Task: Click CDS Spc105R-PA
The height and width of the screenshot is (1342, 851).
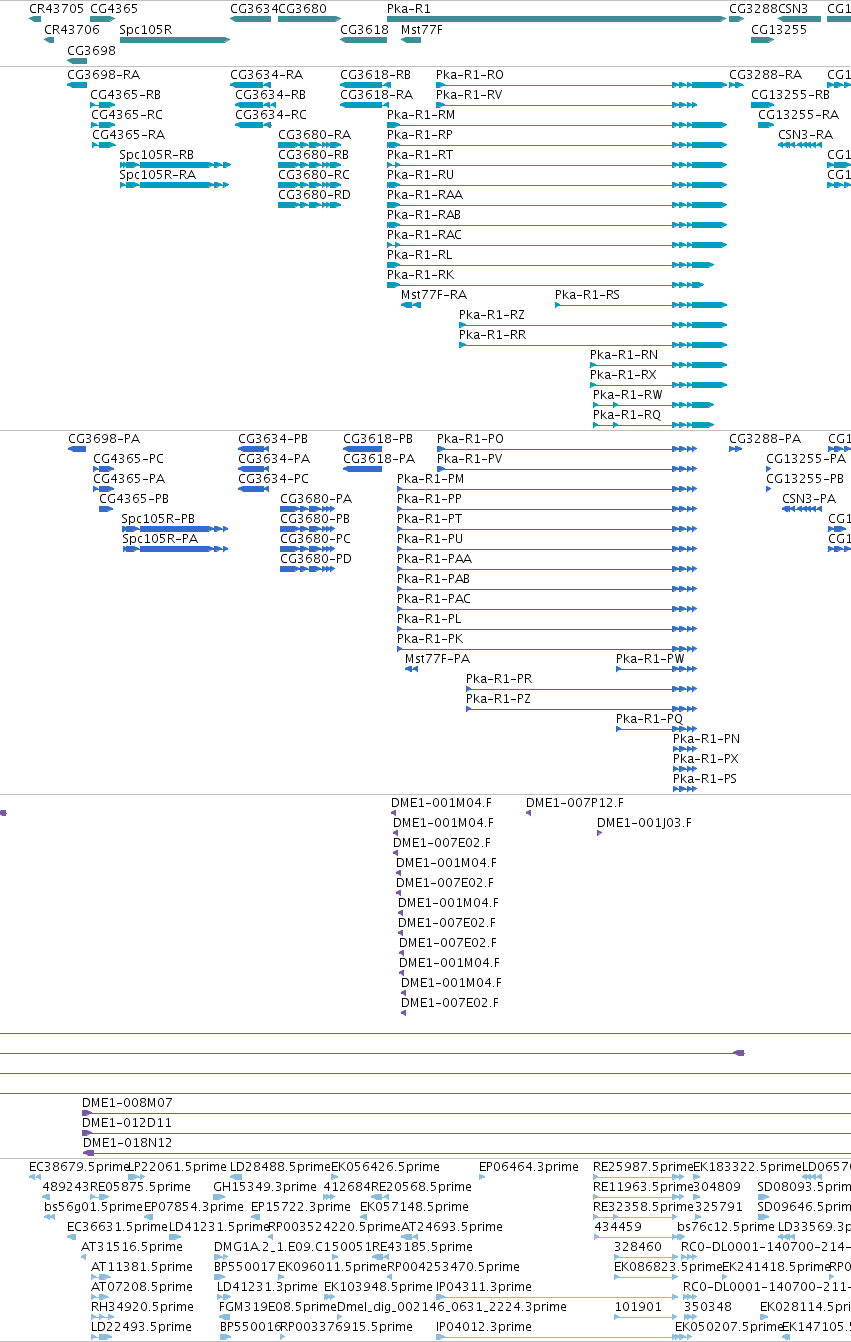Action: pos(160,538)
